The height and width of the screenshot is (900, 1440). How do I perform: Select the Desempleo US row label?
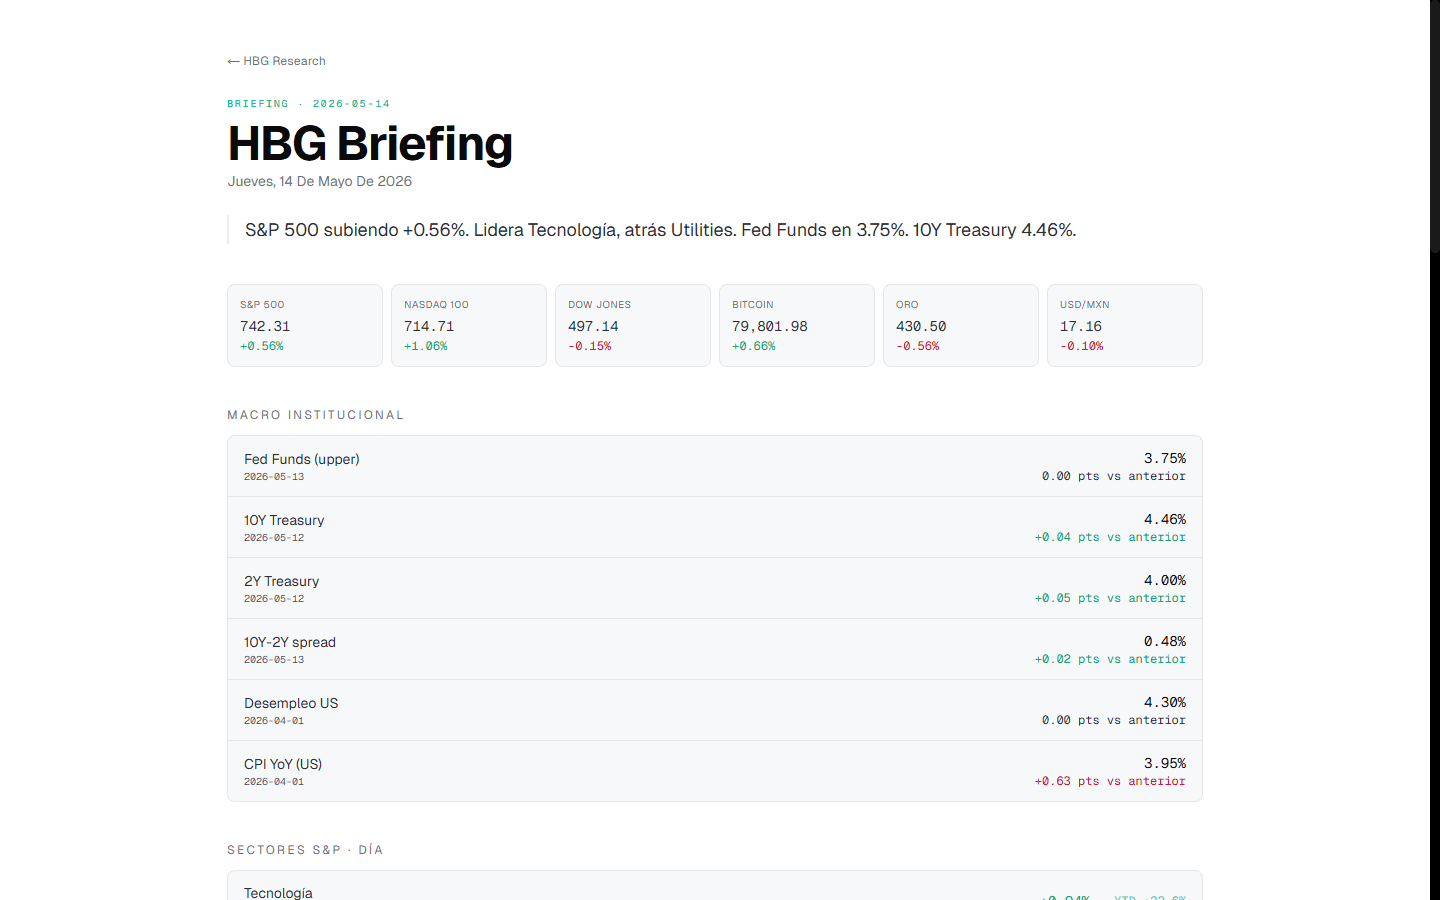291,703
